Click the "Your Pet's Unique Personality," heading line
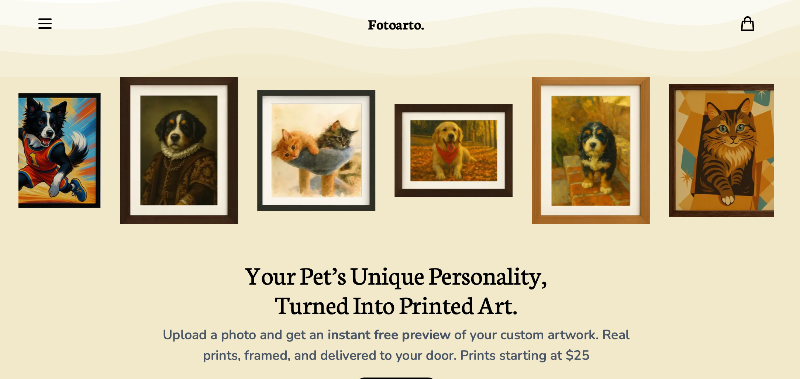The height and width of the screenshot is (379, 800). [396, 276]
